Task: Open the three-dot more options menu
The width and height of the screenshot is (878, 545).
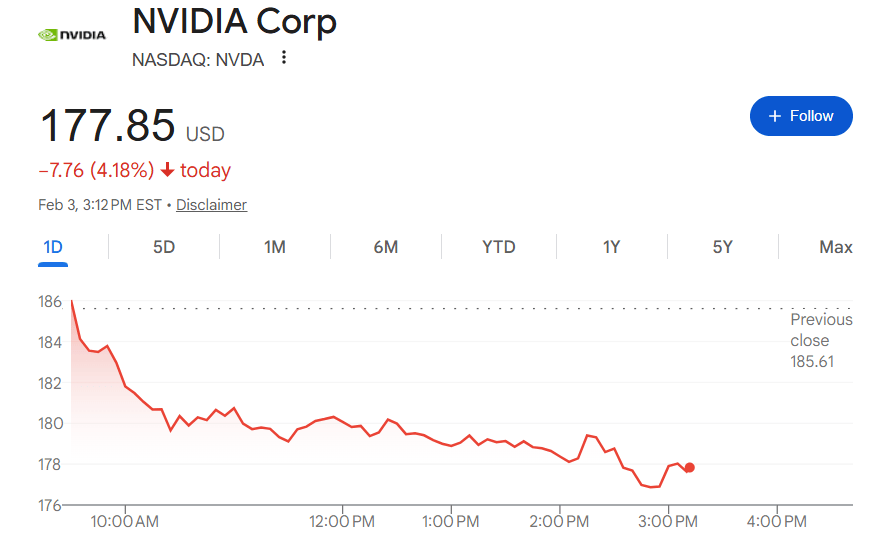Action: click(x=284, y=59)
